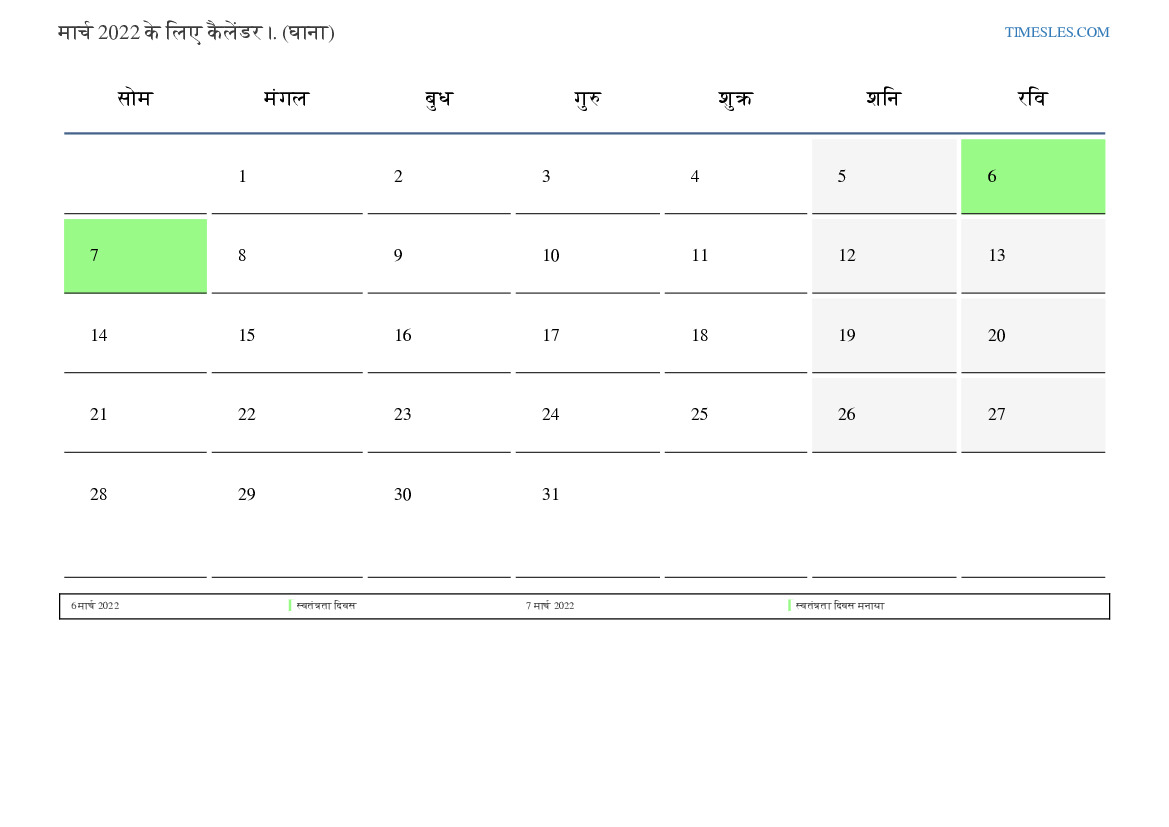Select Sunday date 13
Viewport: 1169px width, 827px height.
[x=1033, y=256]
